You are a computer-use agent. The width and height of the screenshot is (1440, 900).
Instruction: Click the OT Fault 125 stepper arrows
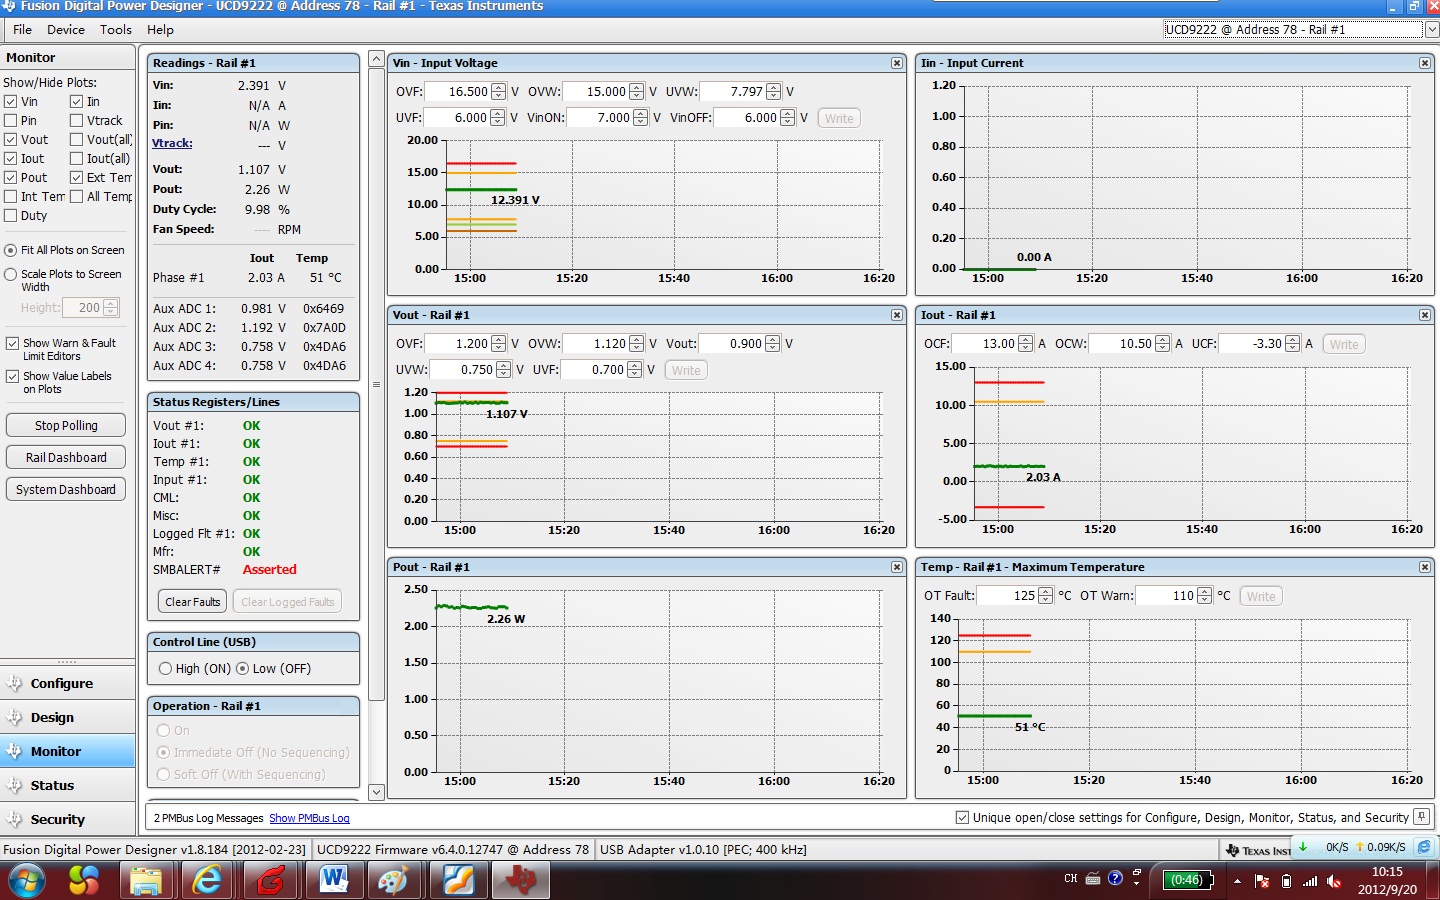point(1045,596)
